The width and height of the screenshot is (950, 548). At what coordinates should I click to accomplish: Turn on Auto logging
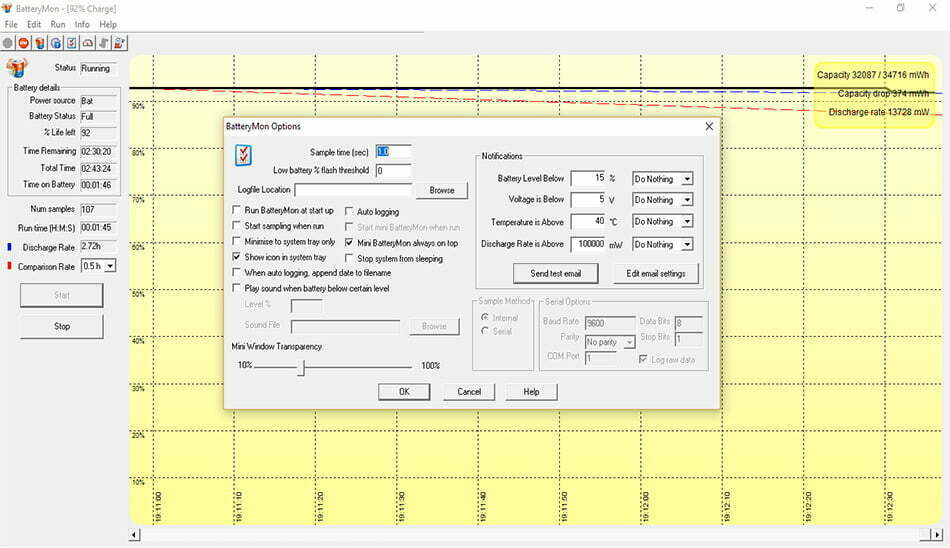pyautogui.click(x=349, y=212)
